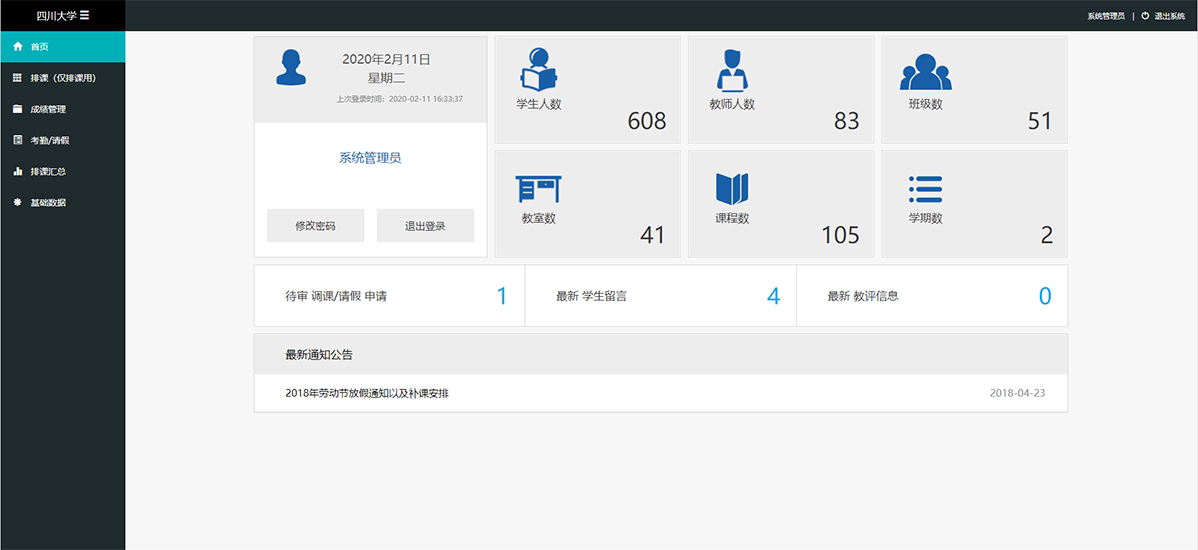The width and height of the screenshot is (1198, 550).
Task: Click the sheet icon beside 考勤/请假
Action: [x=18, y=141]
